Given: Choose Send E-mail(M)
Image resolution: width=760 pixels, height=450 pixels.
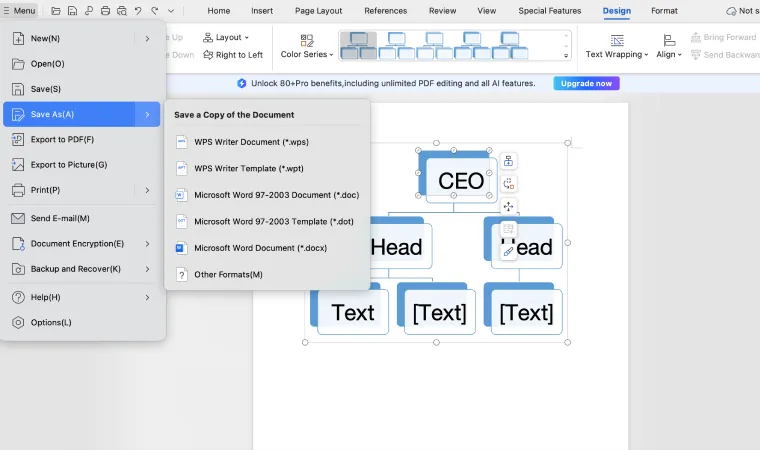Looking at the screenshot, I should pyautogui.click(x=81, y=218).
